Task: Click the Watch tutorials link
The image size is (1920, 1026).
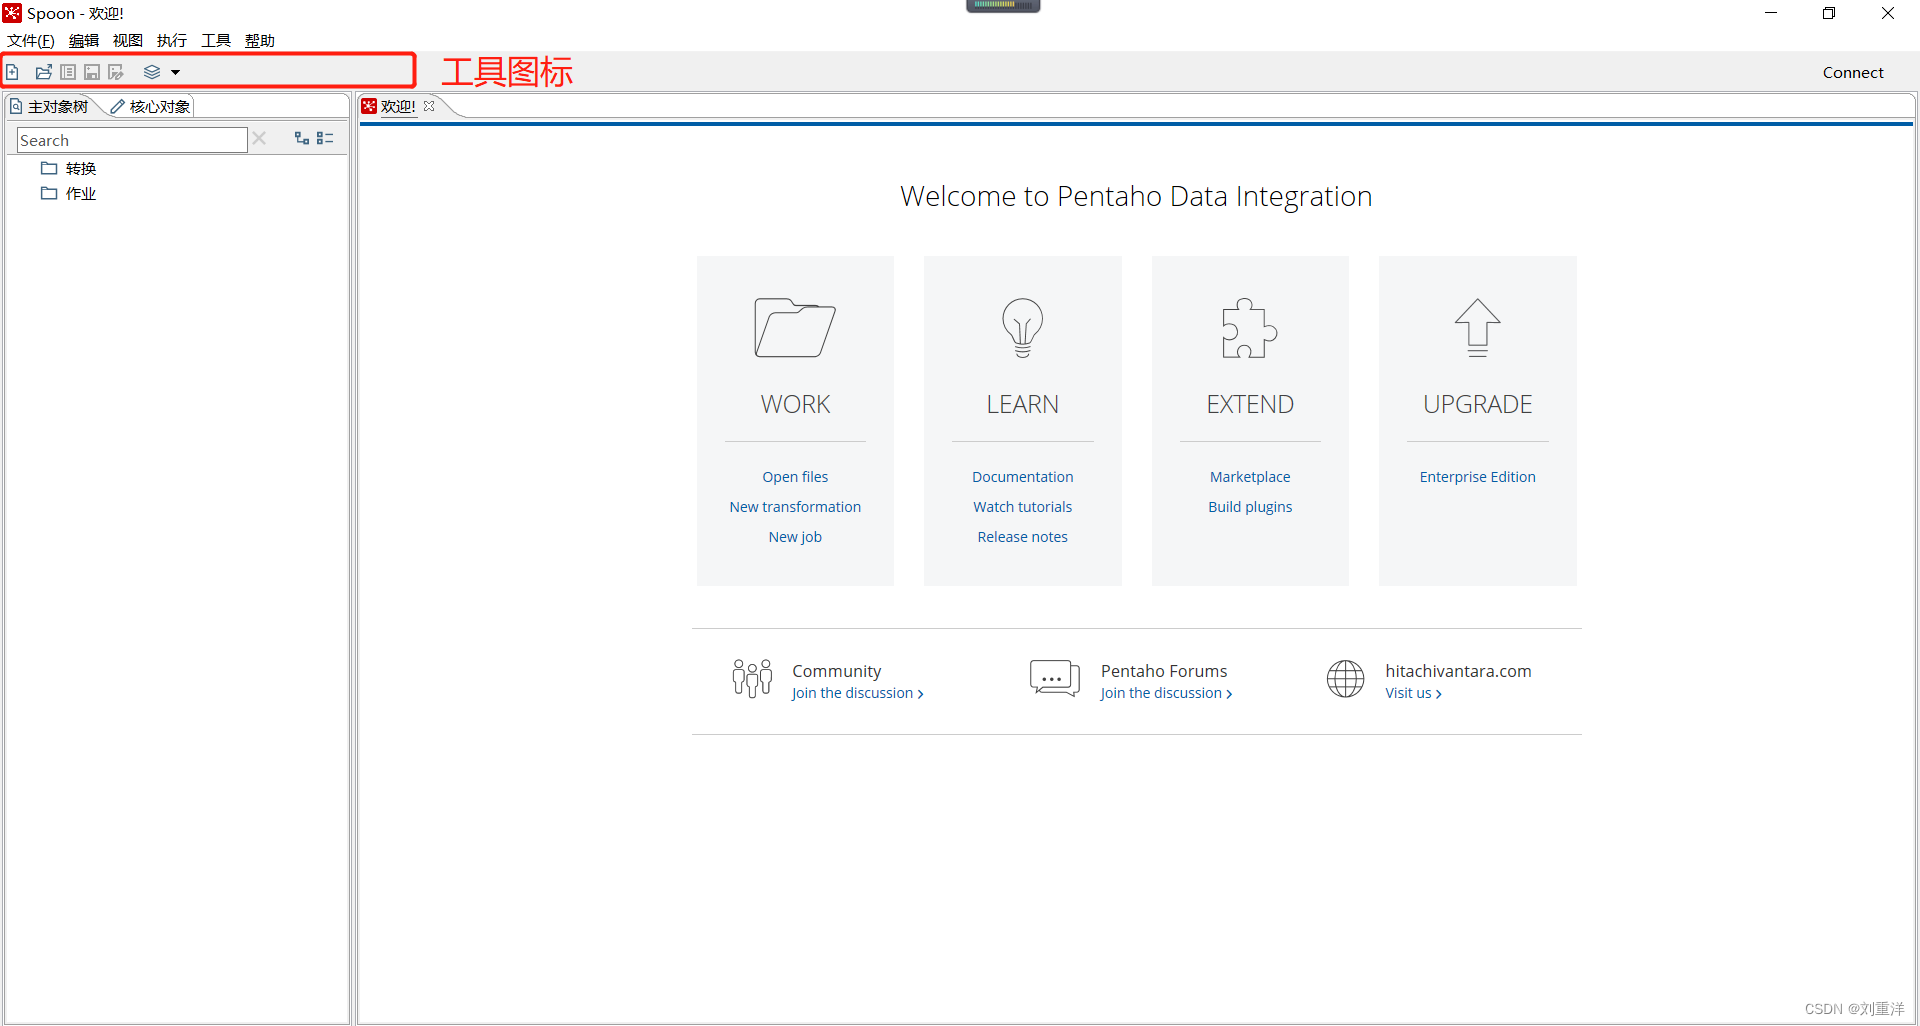Action: click(x=1022, y=507)
